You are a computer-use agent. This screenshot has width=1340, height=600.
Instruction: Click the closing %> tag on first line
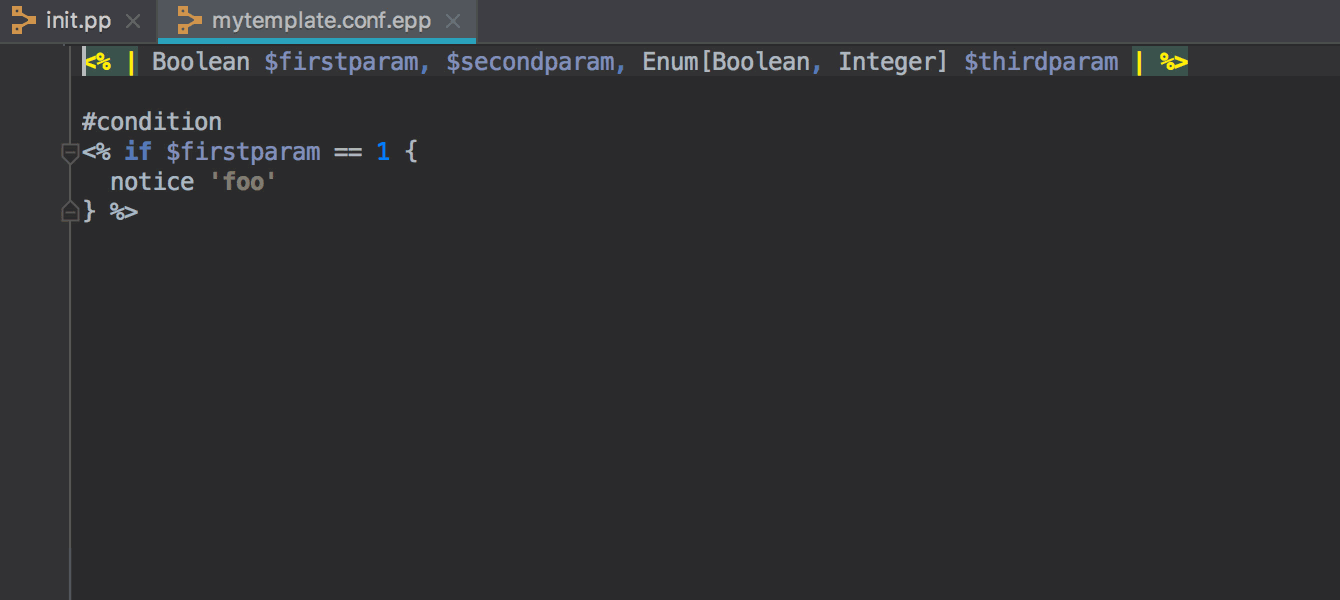(x=1173, y=62)
